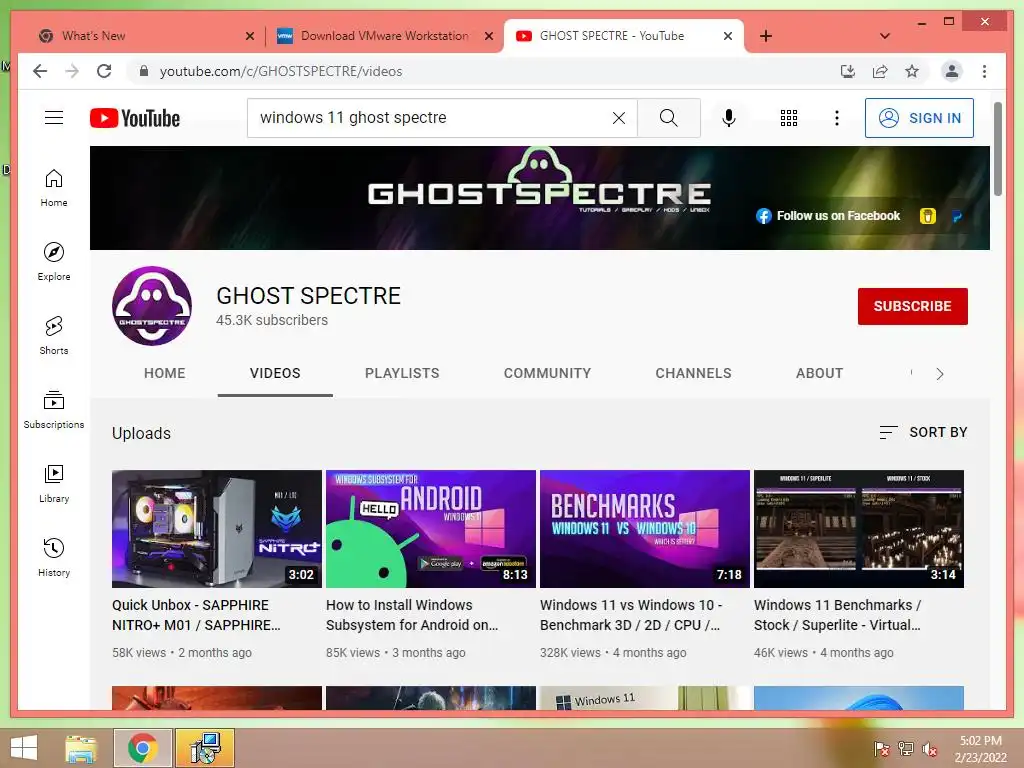Open the YouTube hamburger guide menu
The height and width of the screenshot is (768, 1024).
pos(54,118)
